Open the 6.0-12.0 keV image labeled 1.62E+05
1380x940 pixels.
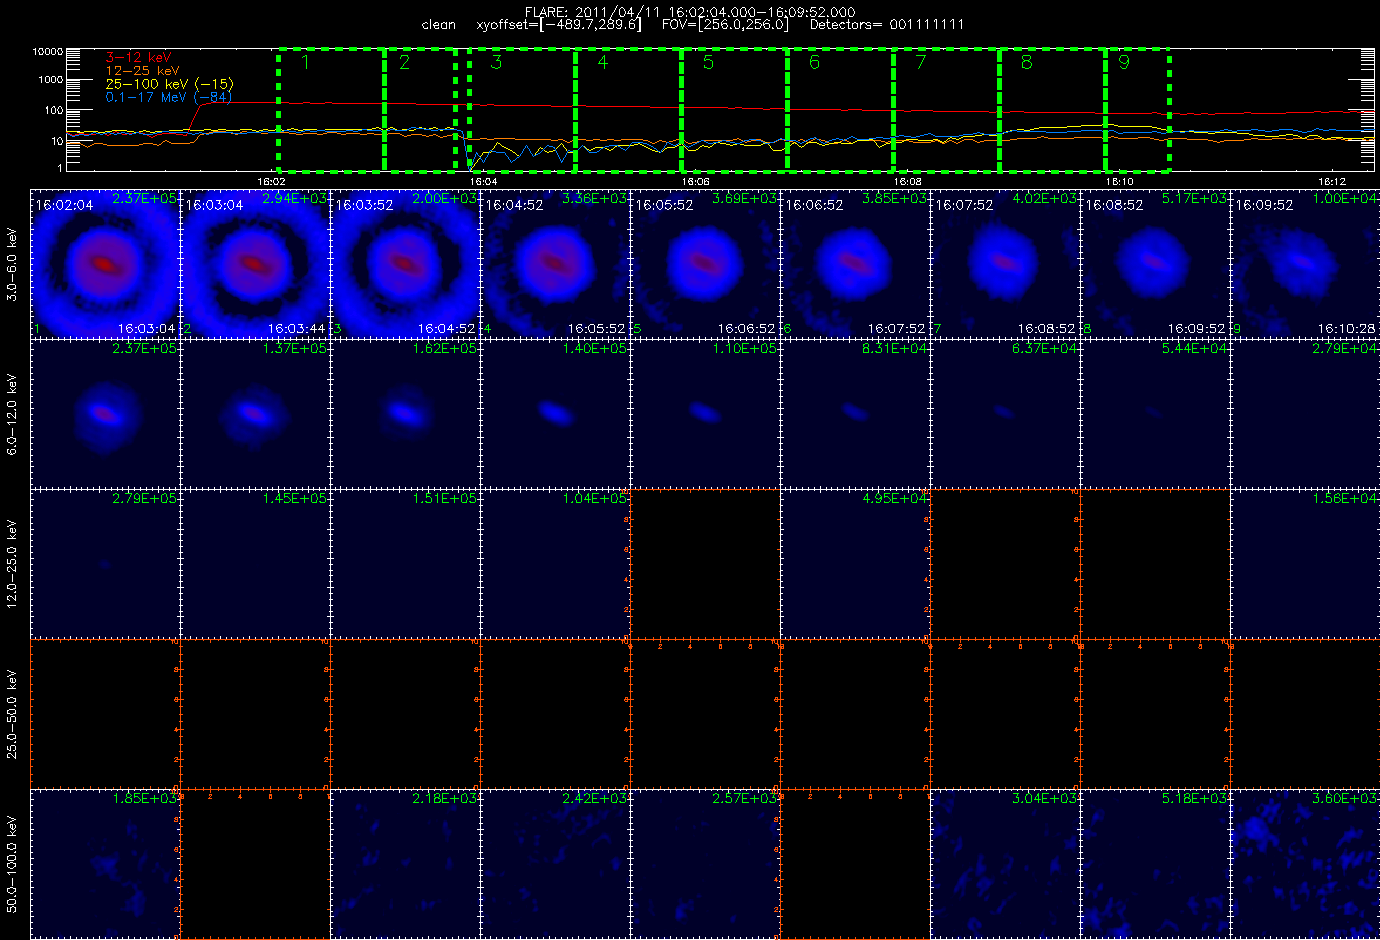coord(405,413)
